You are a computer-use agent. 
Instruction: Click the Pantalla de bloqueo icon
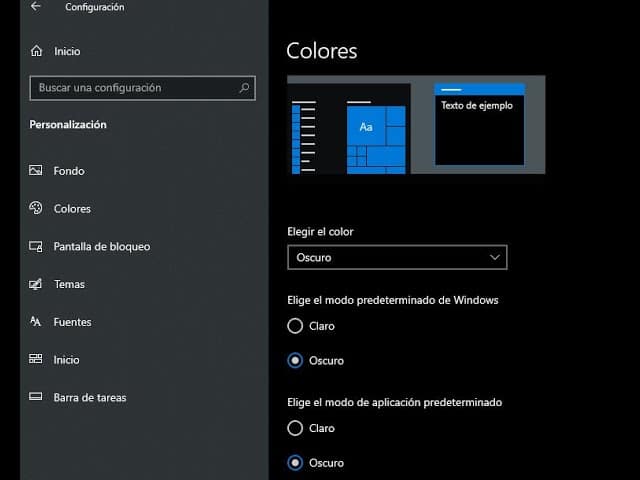(x=36, y=246)
